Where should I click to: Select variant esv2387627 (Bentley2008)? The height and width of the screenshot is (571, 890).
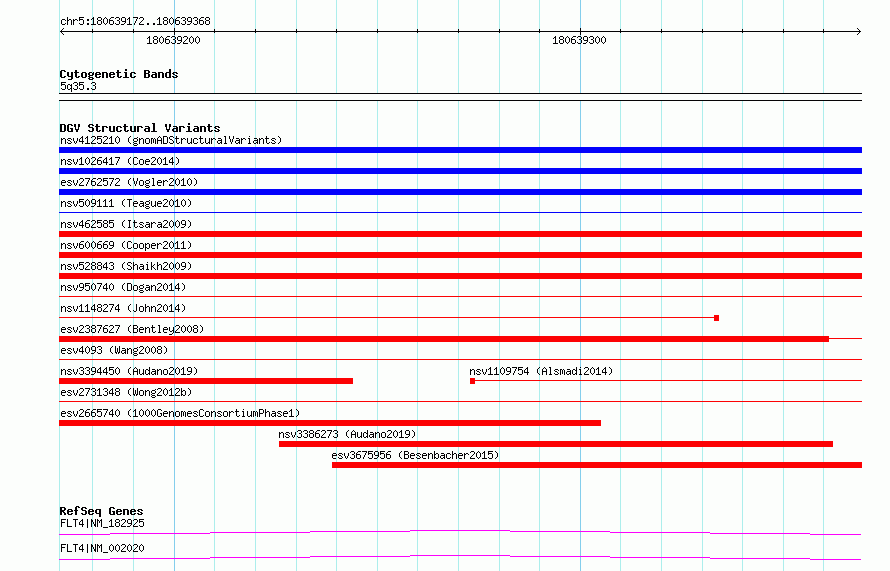point(132,329)
